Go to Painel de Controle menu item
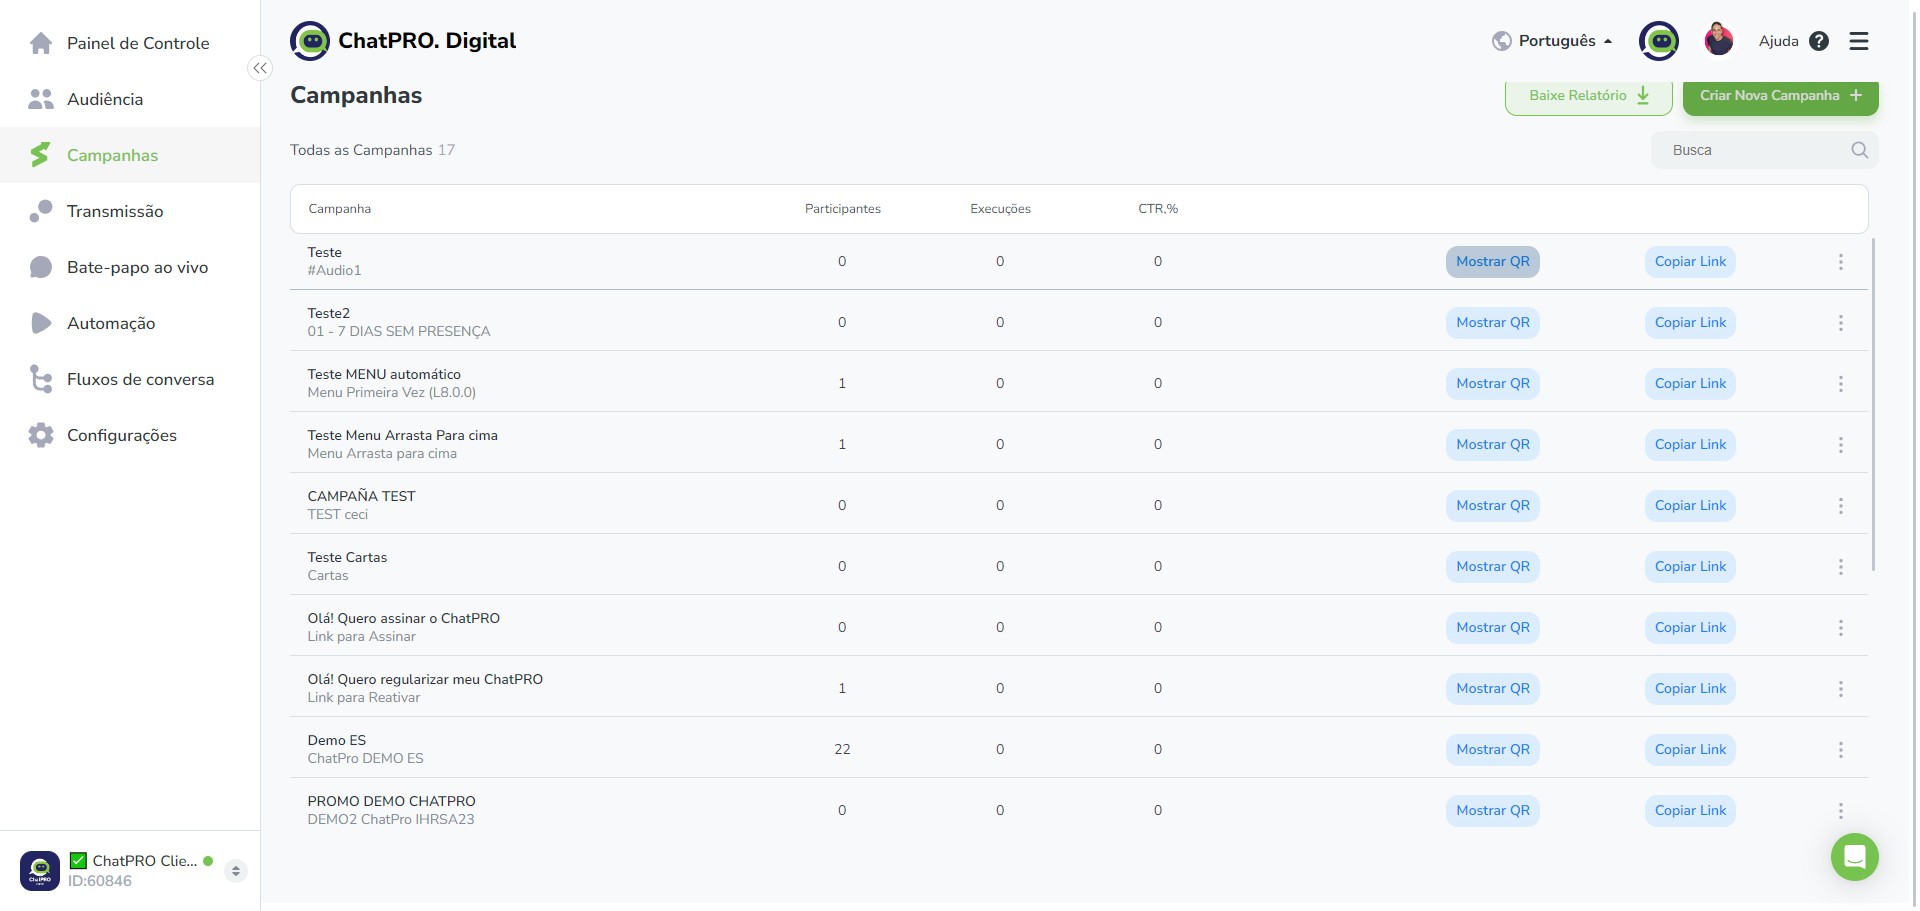 [130, 43]
